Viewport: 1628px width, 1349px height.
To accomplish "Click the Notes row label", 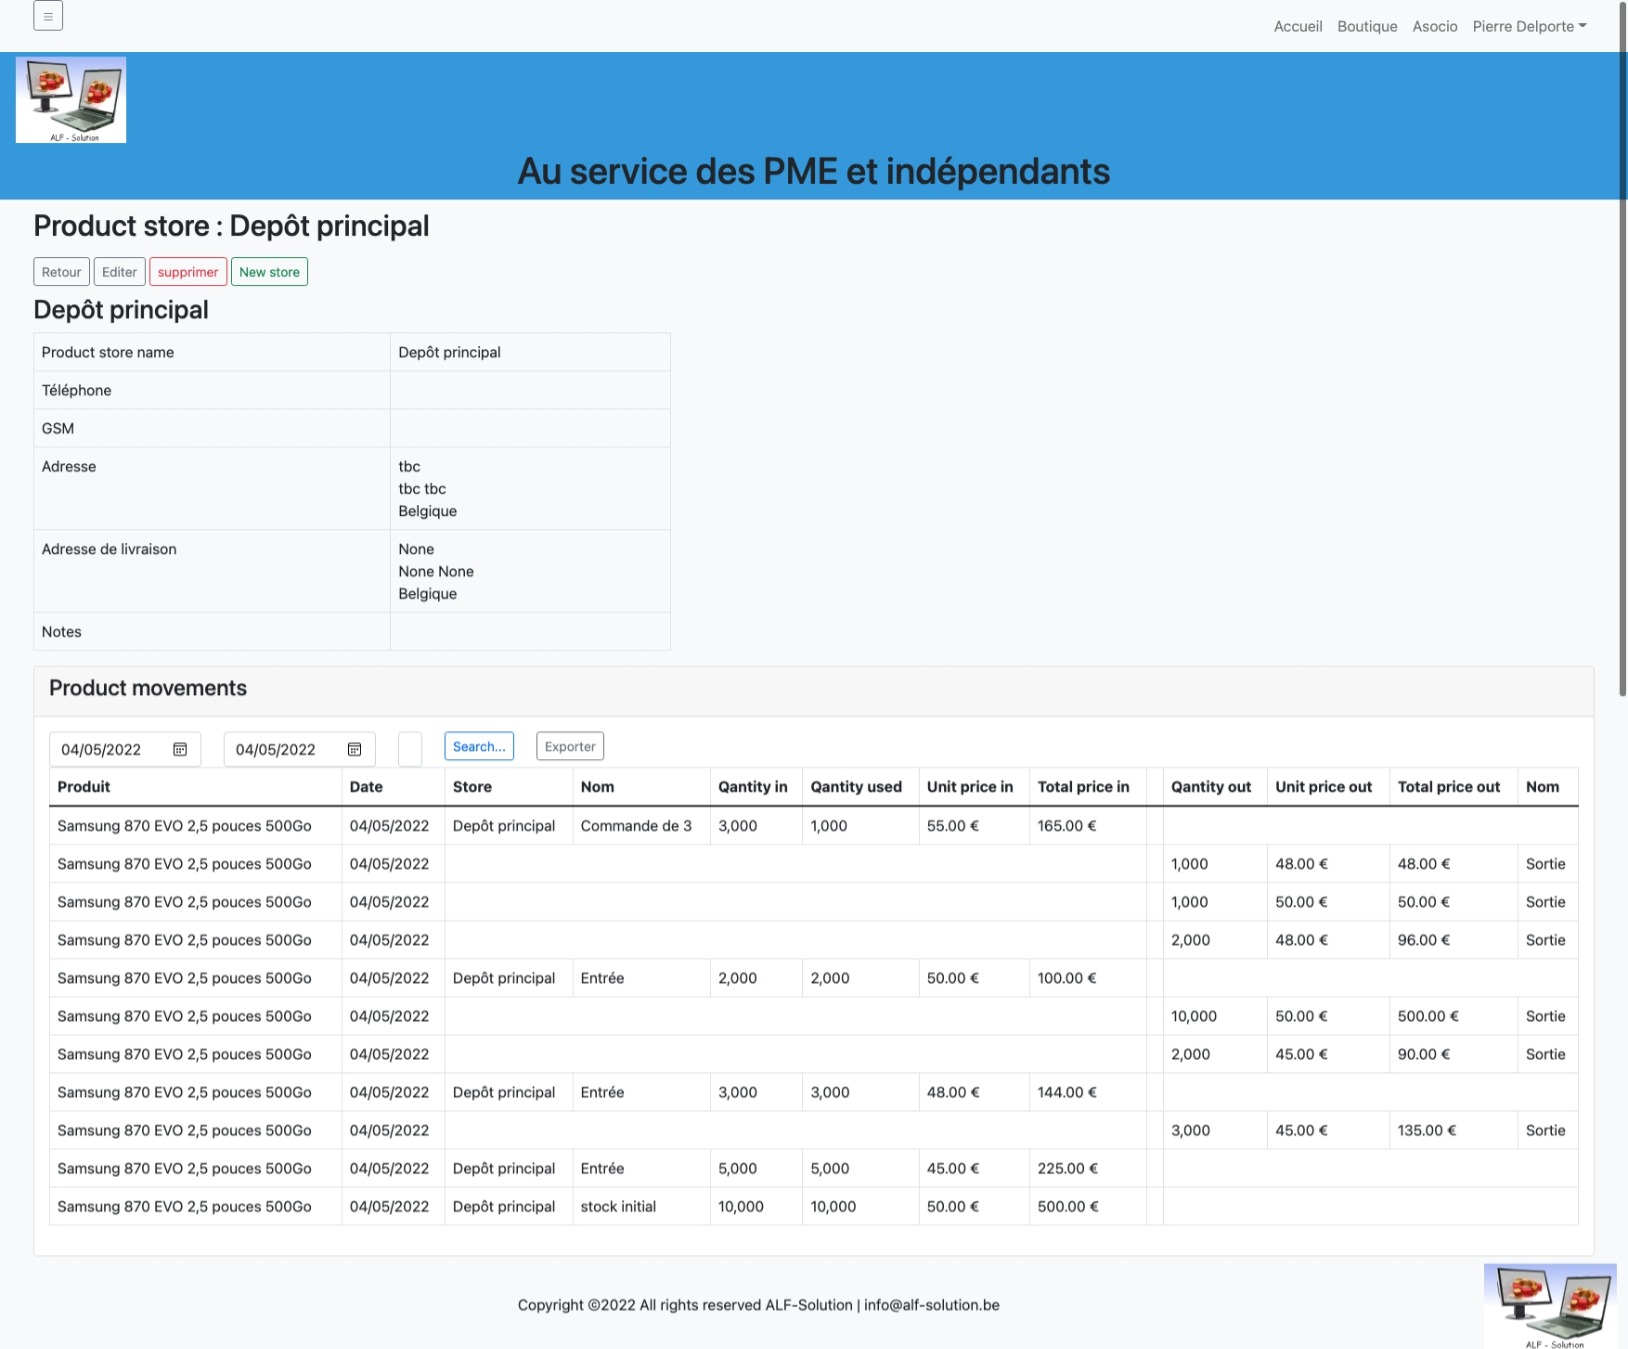I will (61, 631).
